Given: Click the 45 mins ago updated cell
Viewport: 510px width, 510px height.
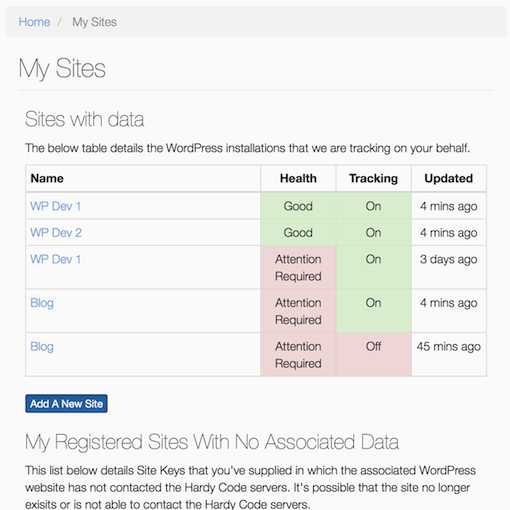Looking at the screenshot, I should click(449, 355).
